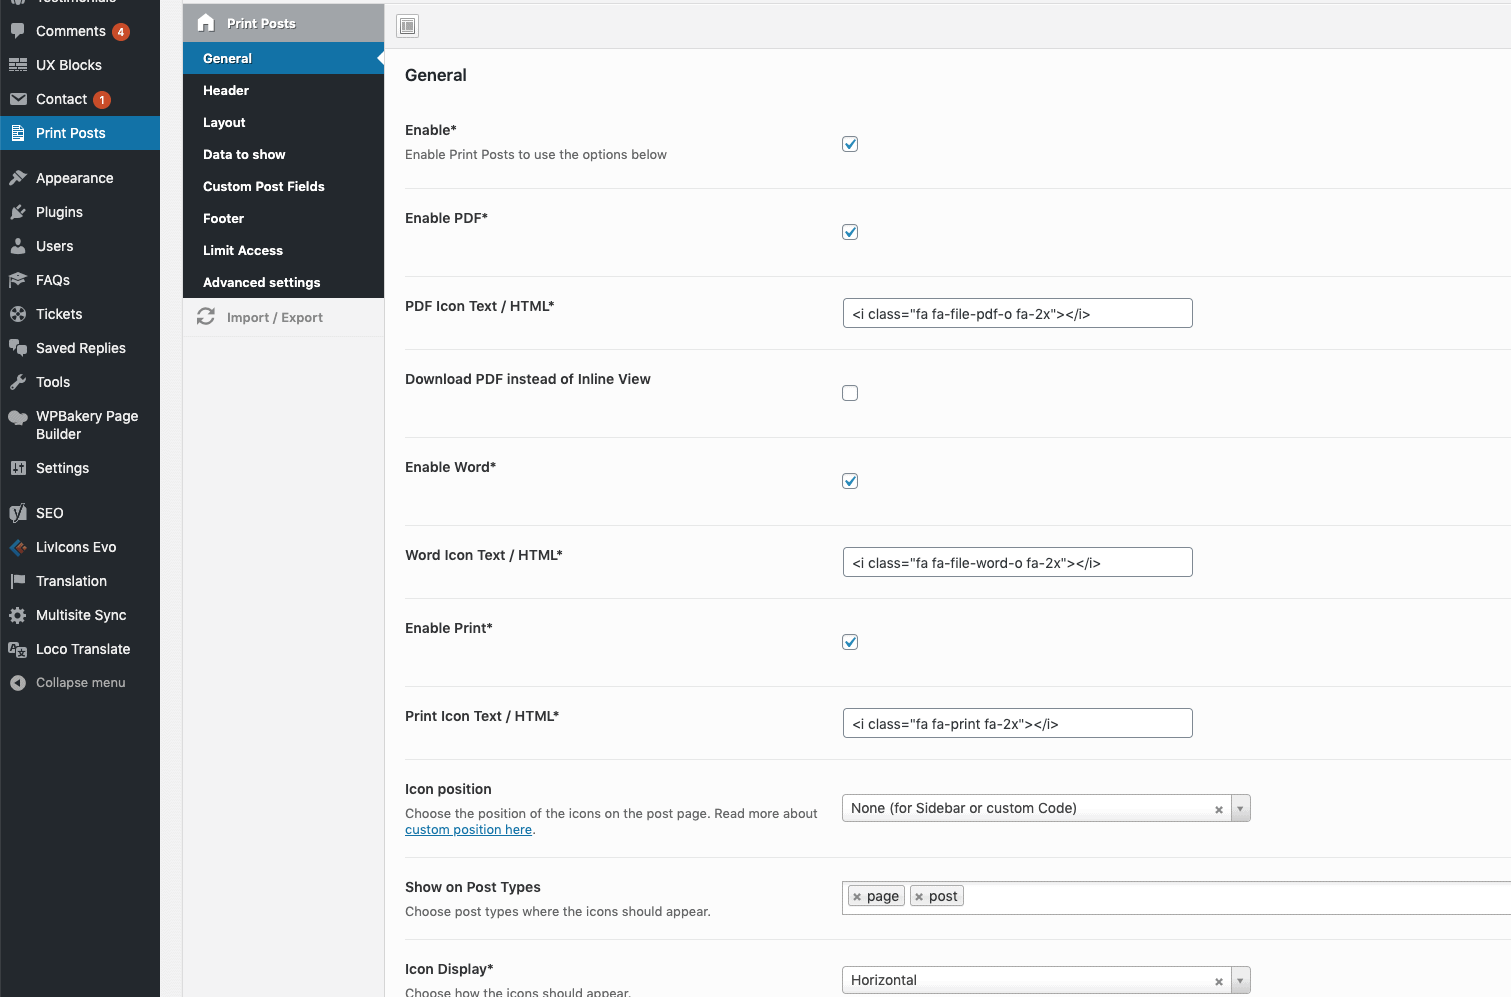Select the UX Blocks sidebar icon
The image size is (1511, 997).
point(18,64)
